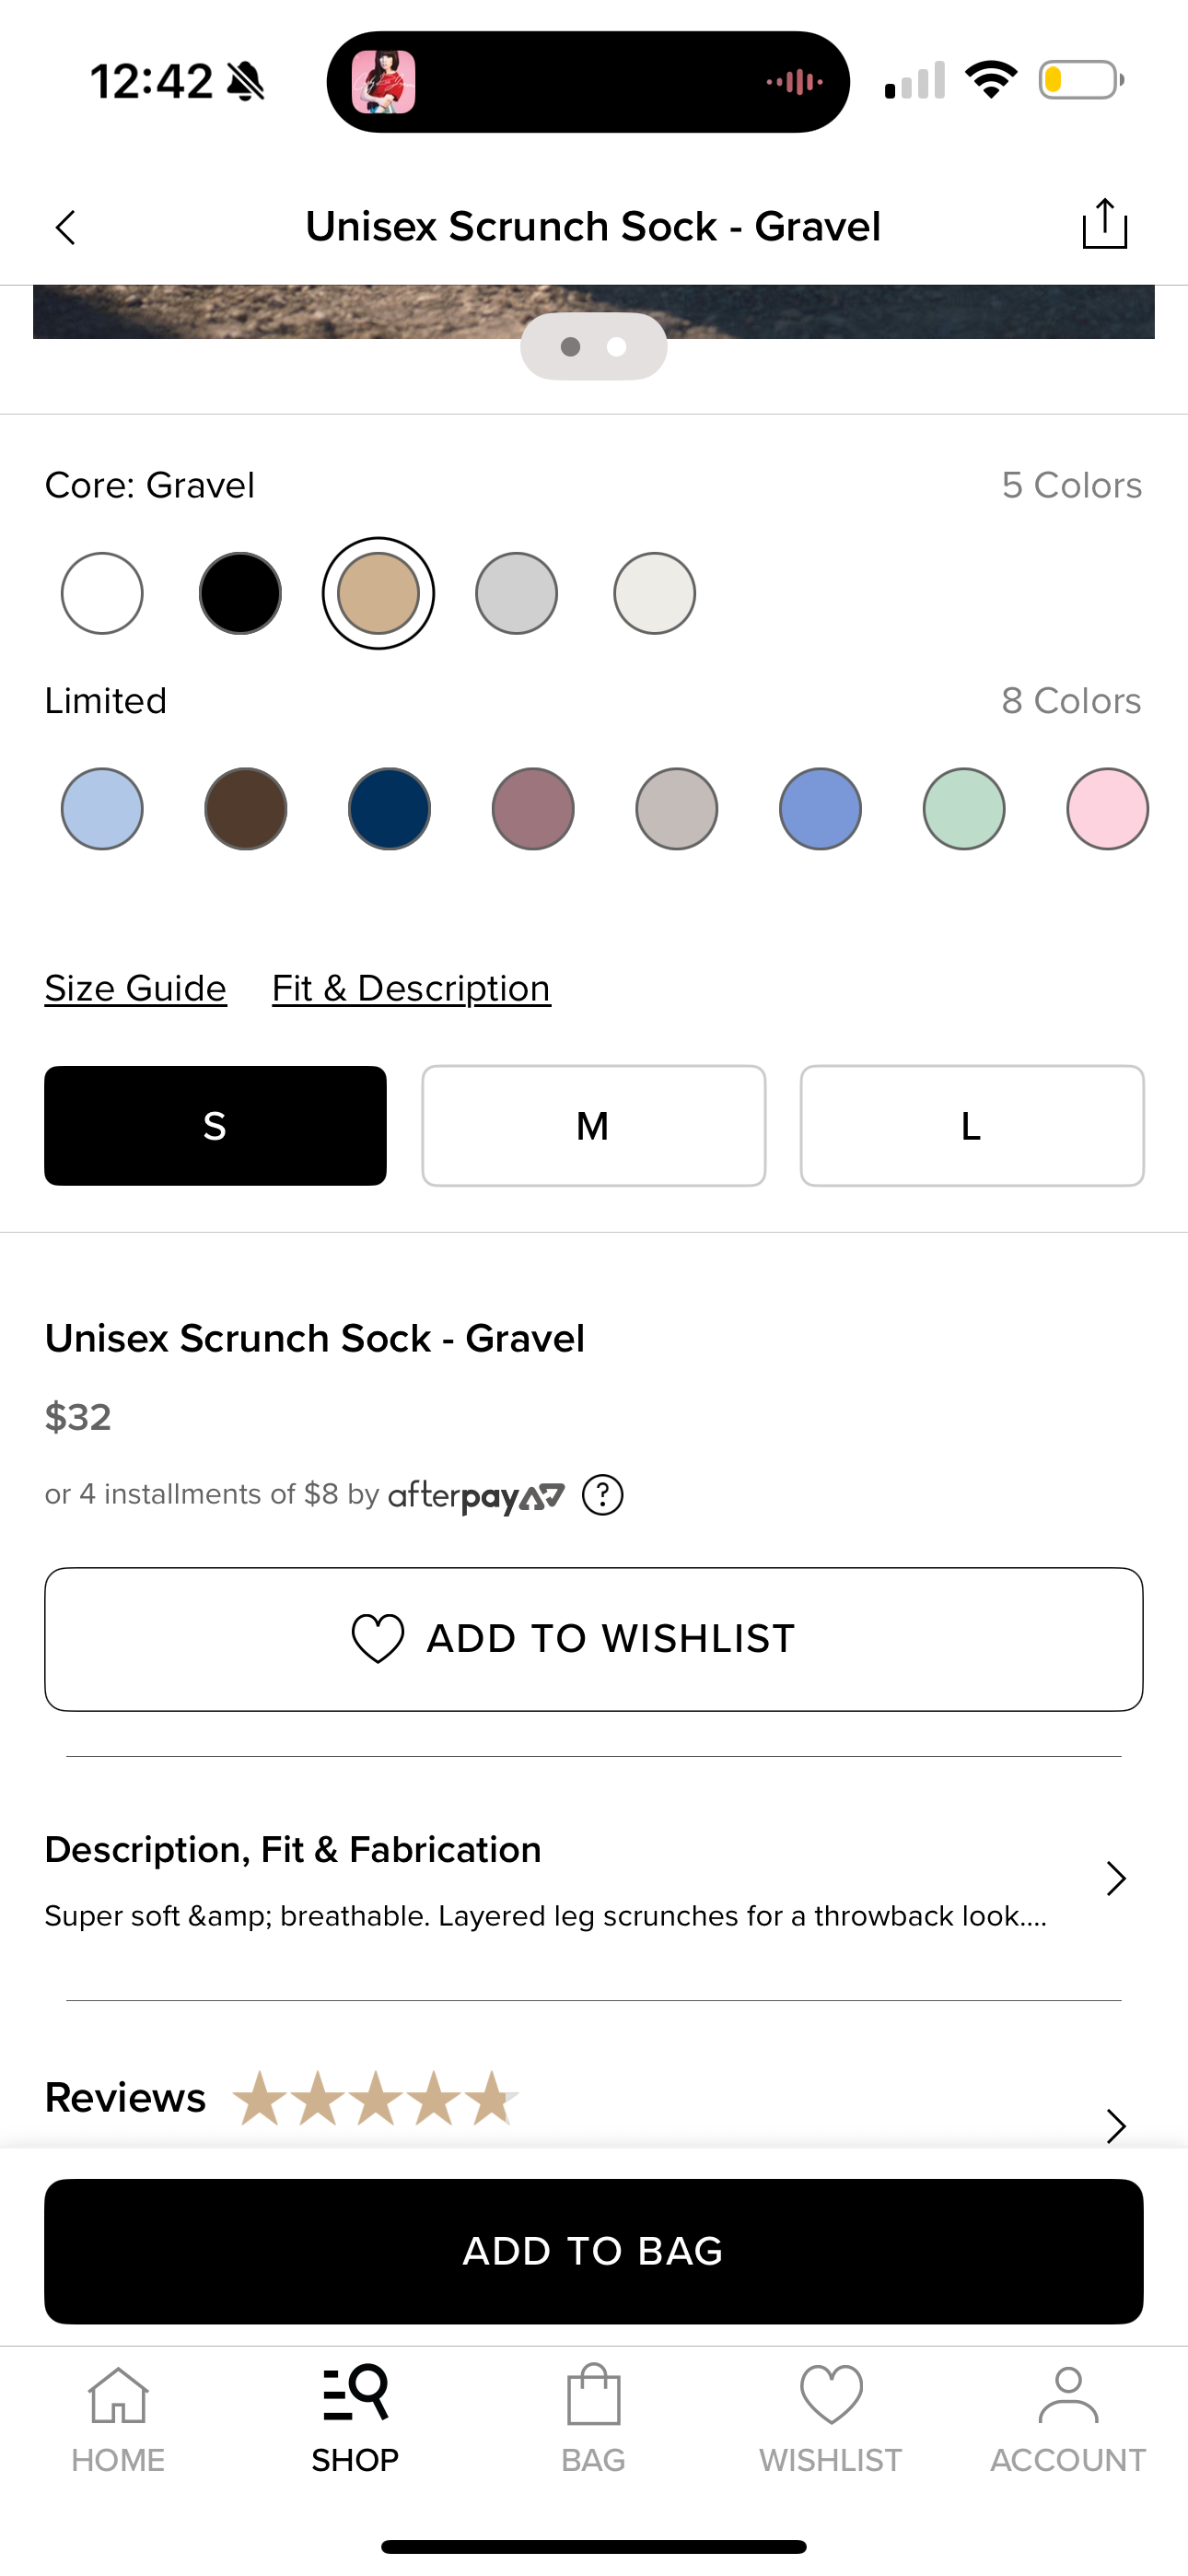Tap the share icon
This screenshot has width=1188, height=2576.
tap(1104, 224)
